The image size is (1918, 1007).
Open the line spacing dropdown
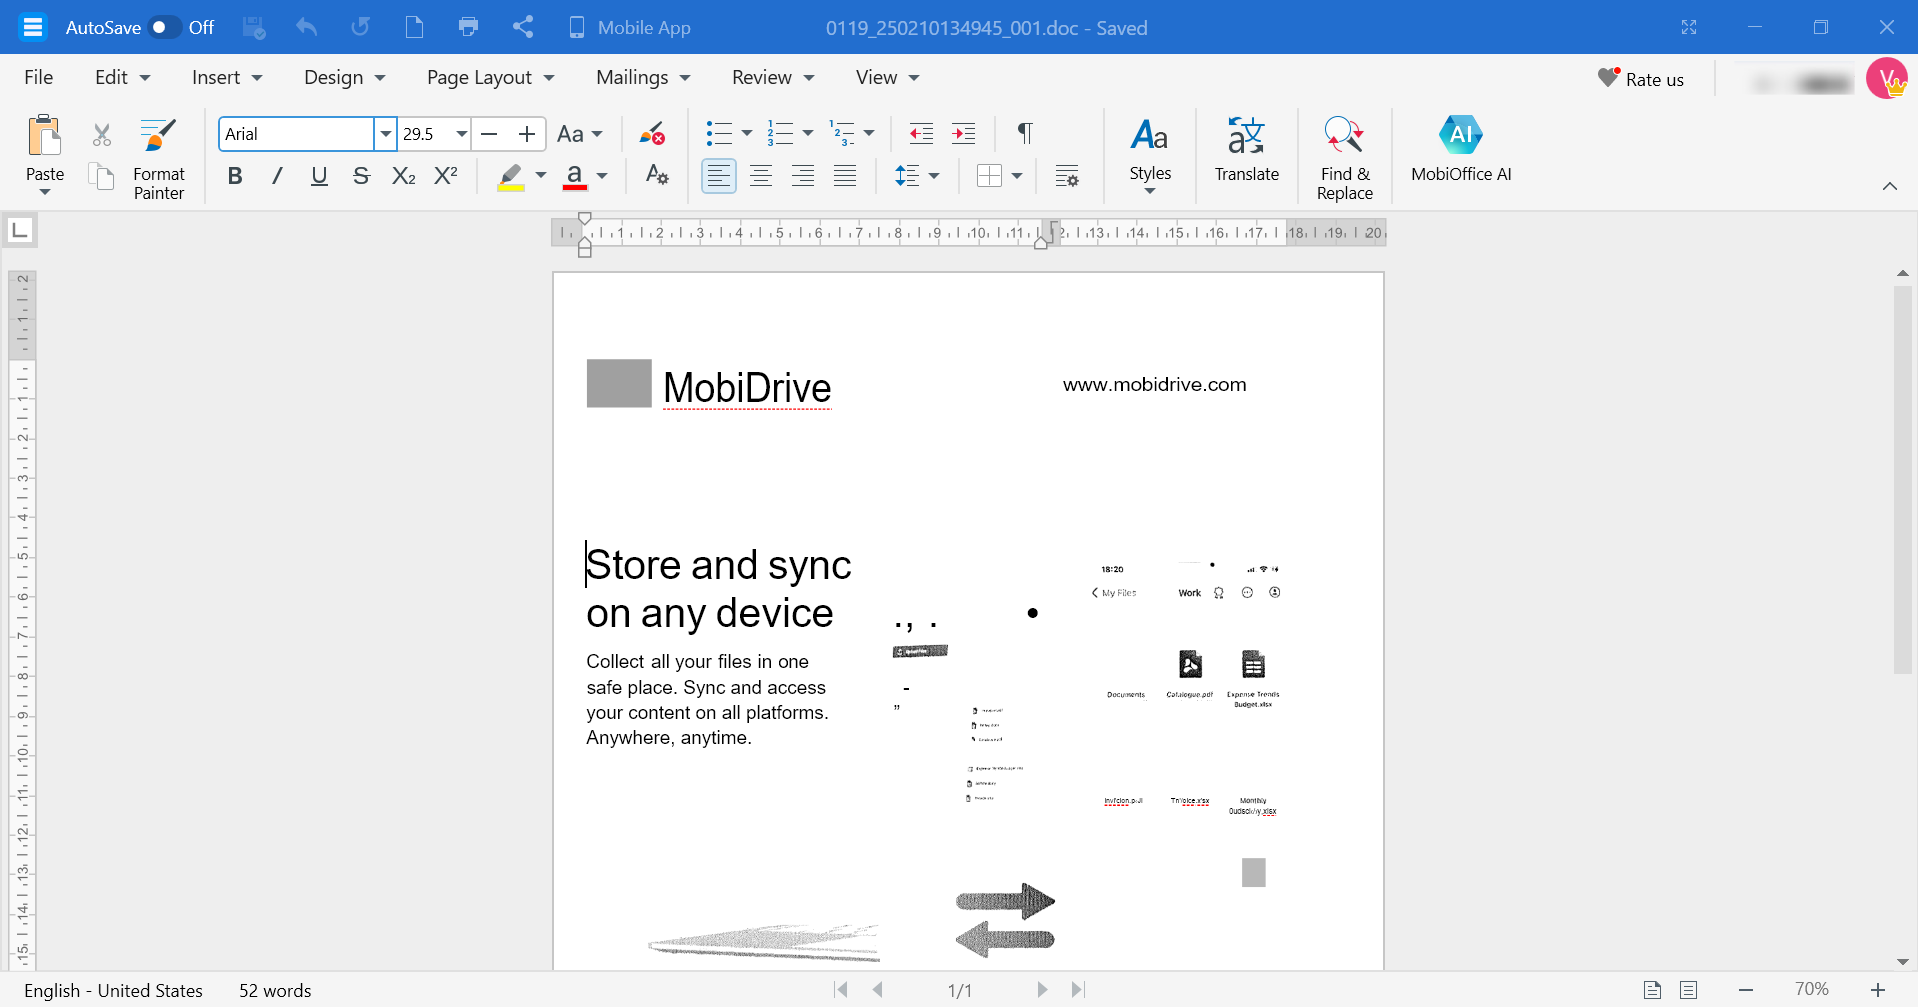934,175
